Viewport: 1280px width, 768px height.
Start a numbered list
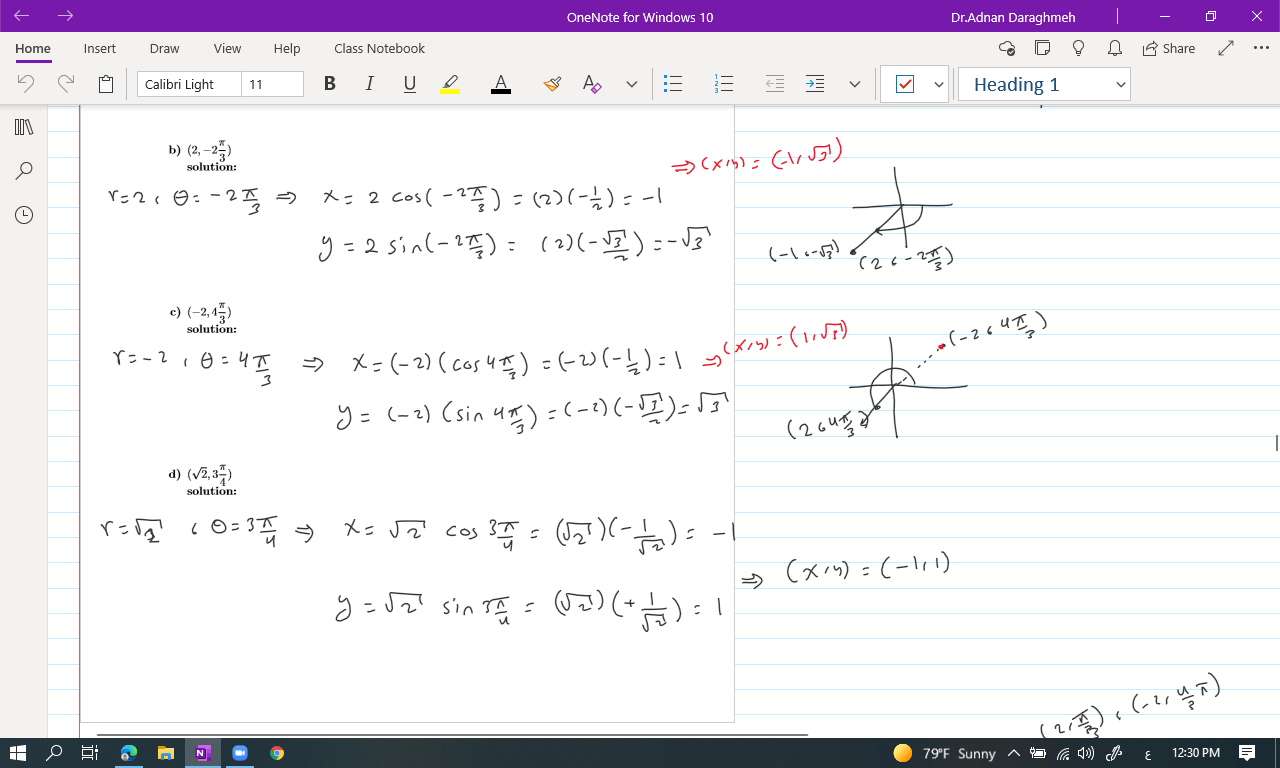pyautogui.click(x=723, y=85)
